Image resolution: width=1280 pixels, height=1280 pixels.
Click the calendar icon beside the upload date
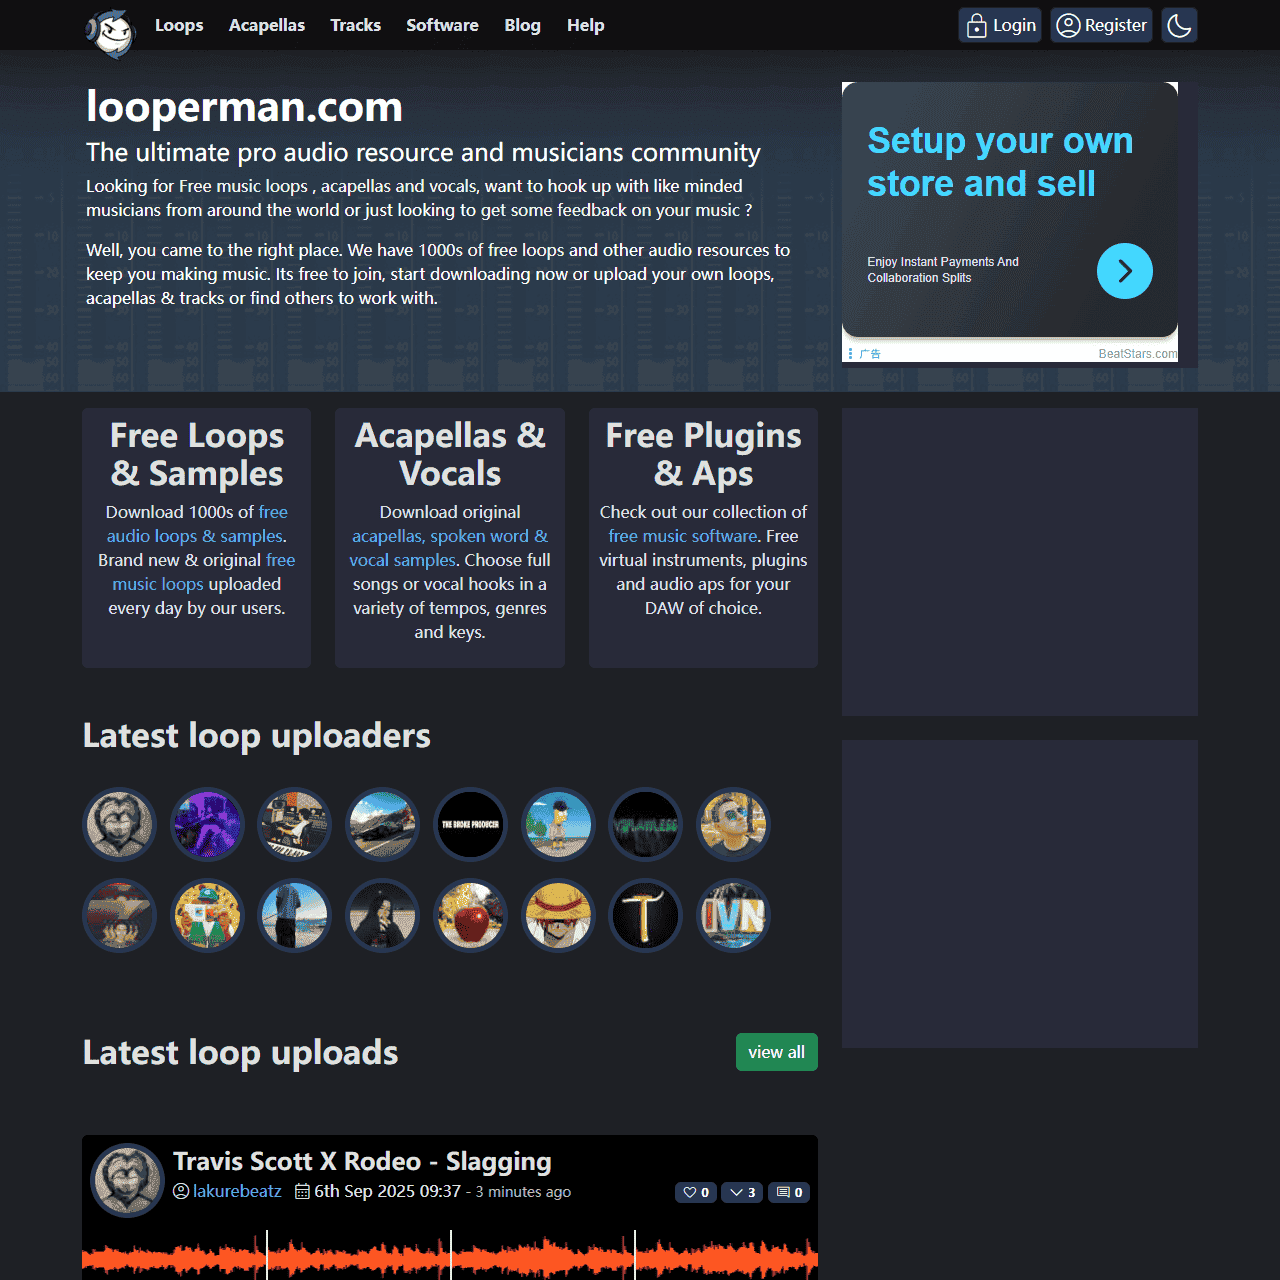[302, 1191]
